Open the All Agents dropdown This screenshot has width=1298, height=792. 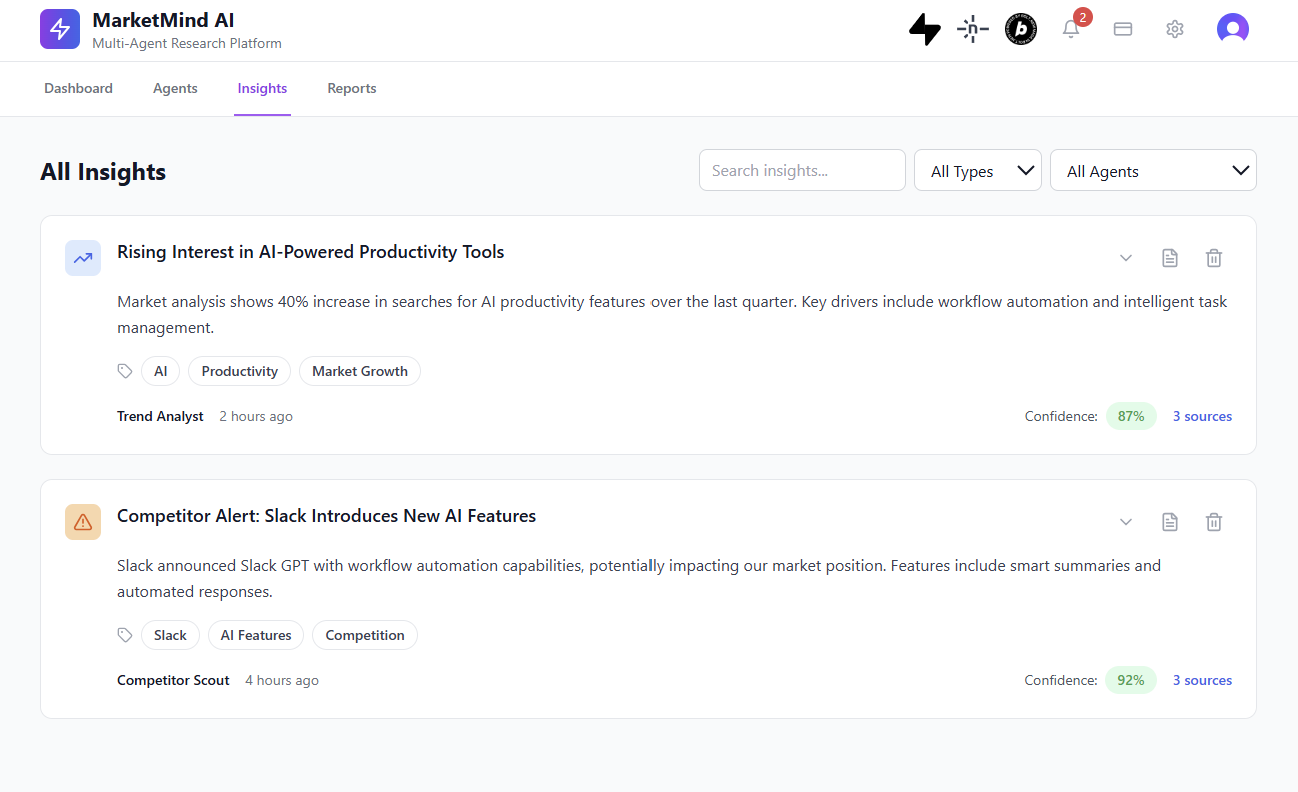coord(1153,171)
